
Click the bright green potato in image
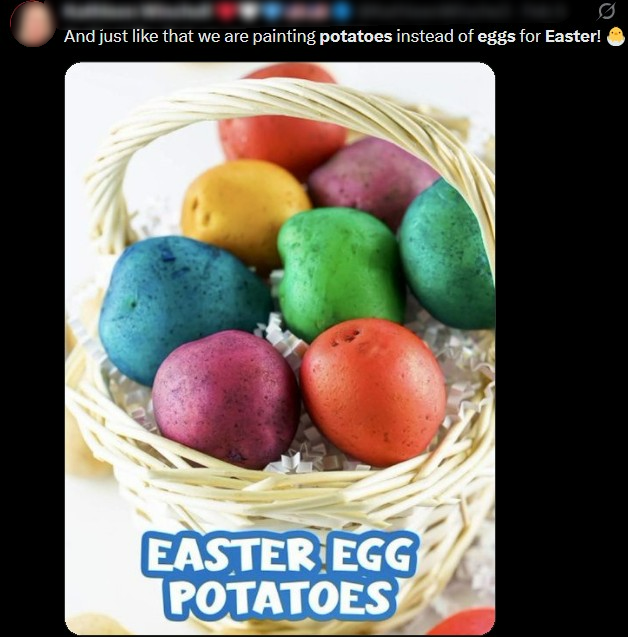339,273
